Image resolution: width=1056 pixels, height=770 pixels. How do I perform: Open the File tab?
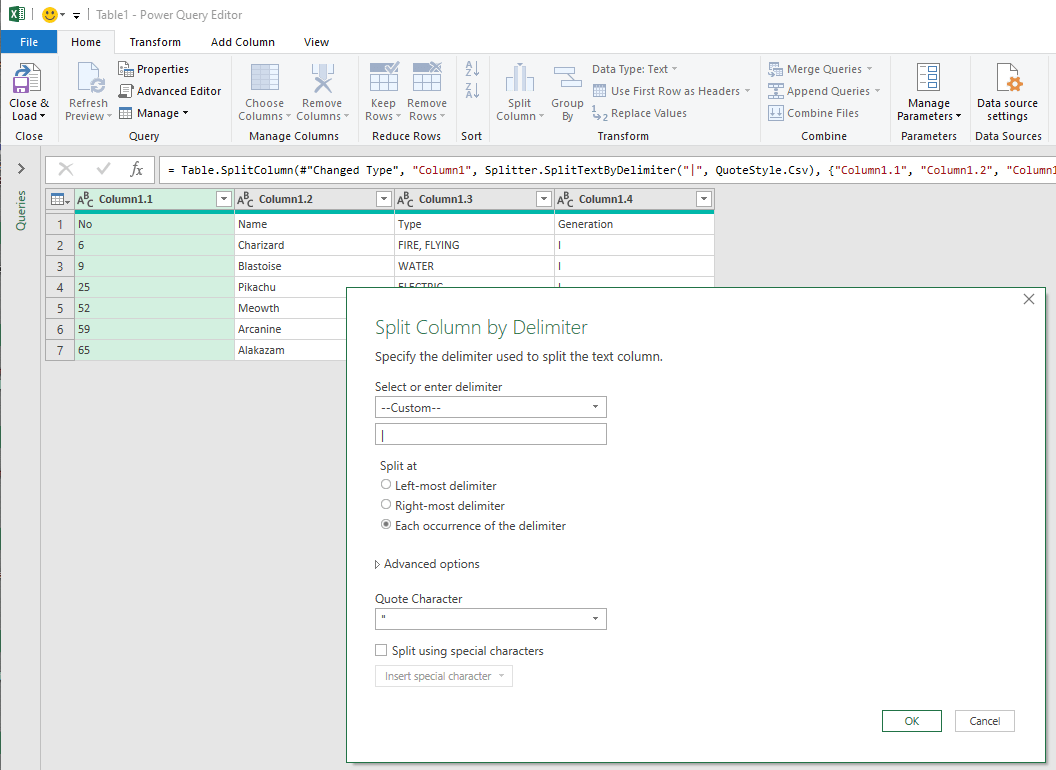(29, 42)
